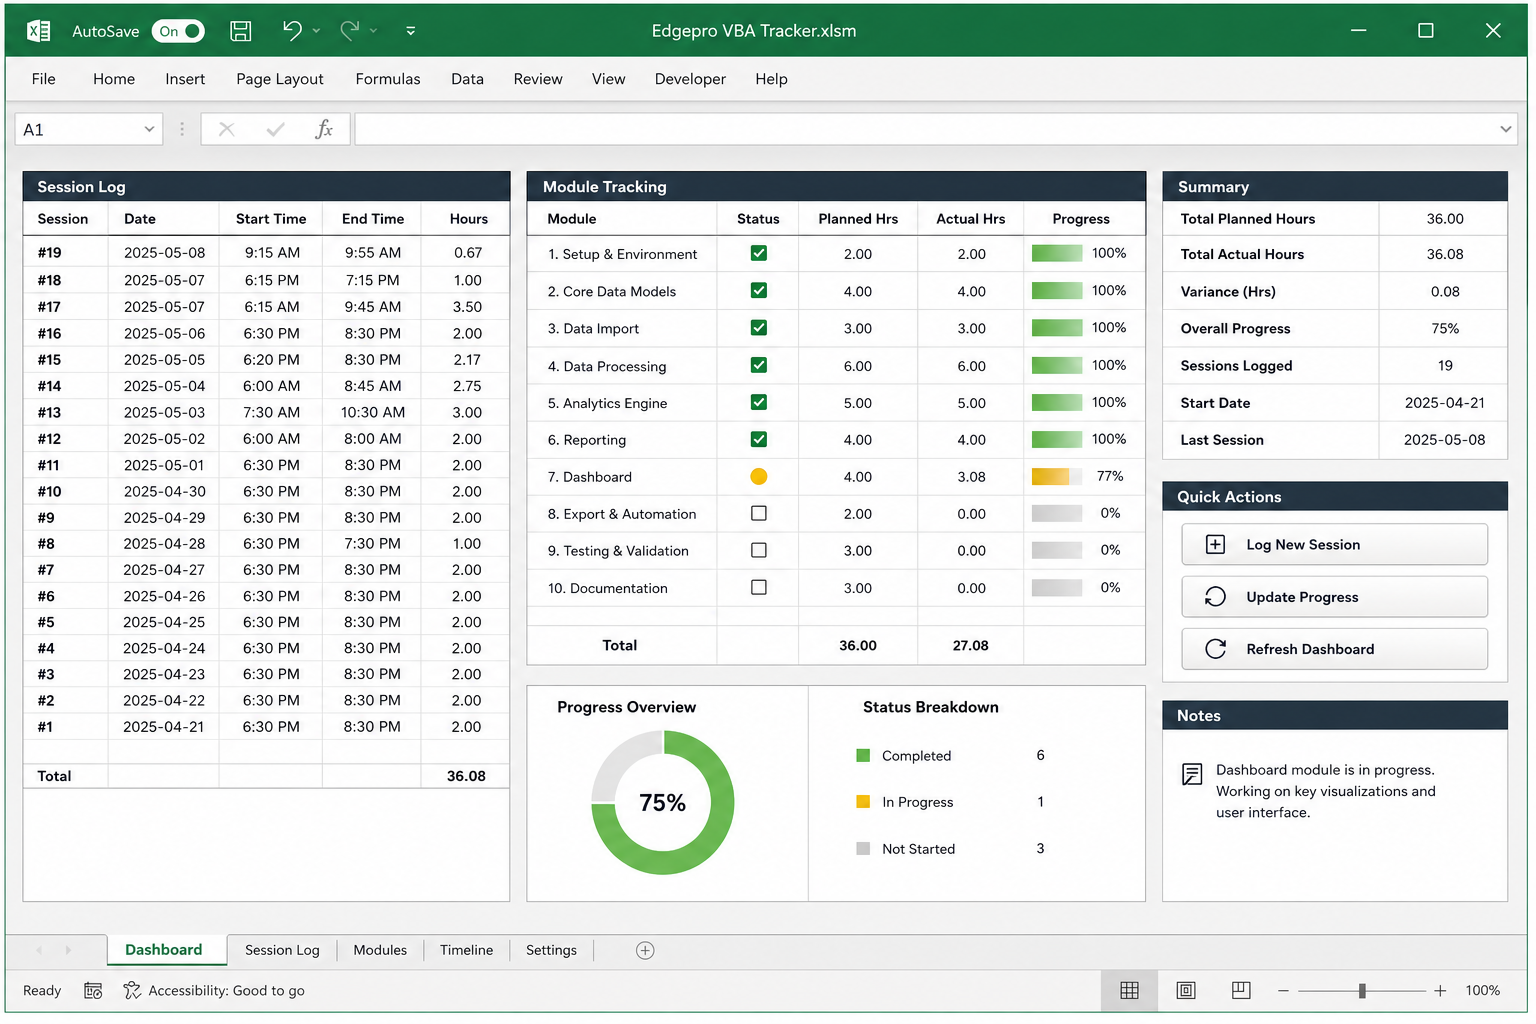Viewport: 1536px width, 1024px height.
Task: Expand the formula bar chevron
Action: click(x=1505, y=129)
